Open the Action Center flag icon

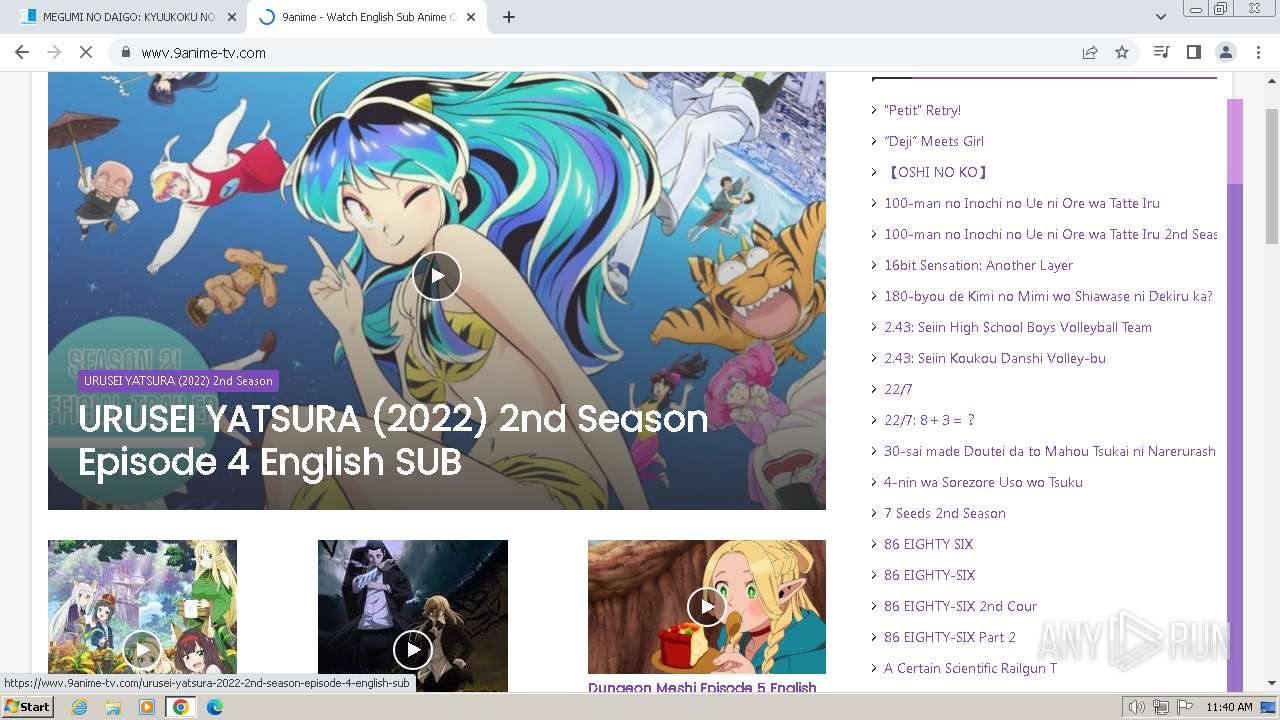(x=1185, y=707)
